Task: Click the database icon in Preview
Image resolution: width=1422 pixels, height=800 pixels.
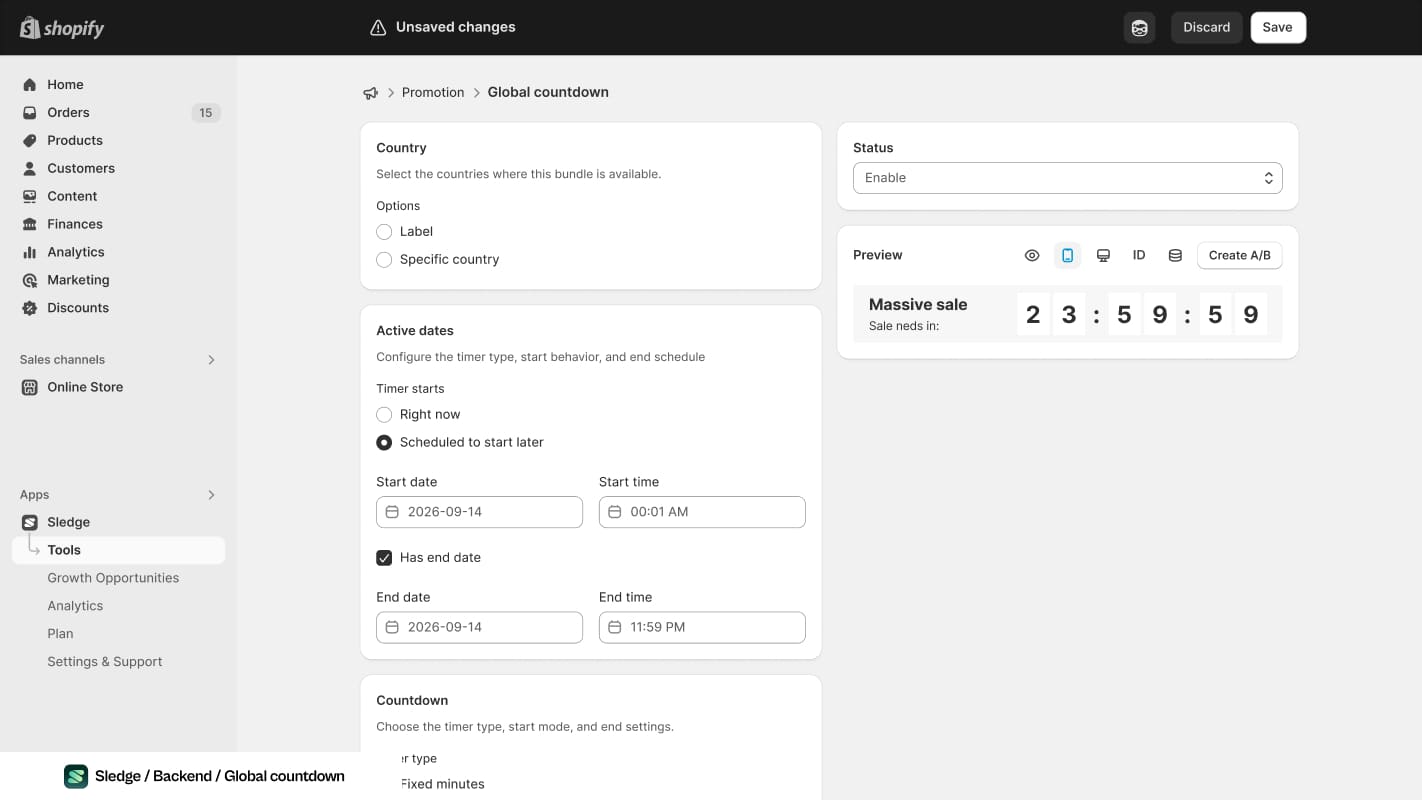Action: [1175, 256]
